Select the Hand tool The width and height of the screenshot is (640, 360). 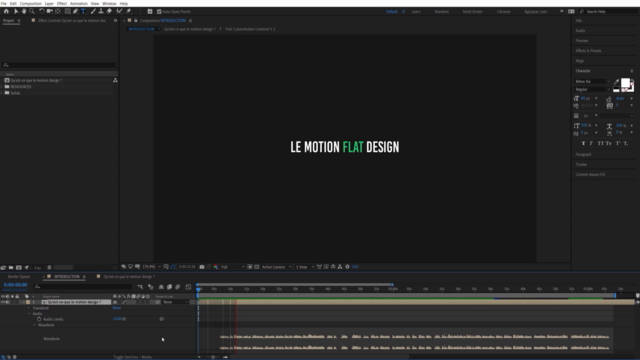[24, 11]
